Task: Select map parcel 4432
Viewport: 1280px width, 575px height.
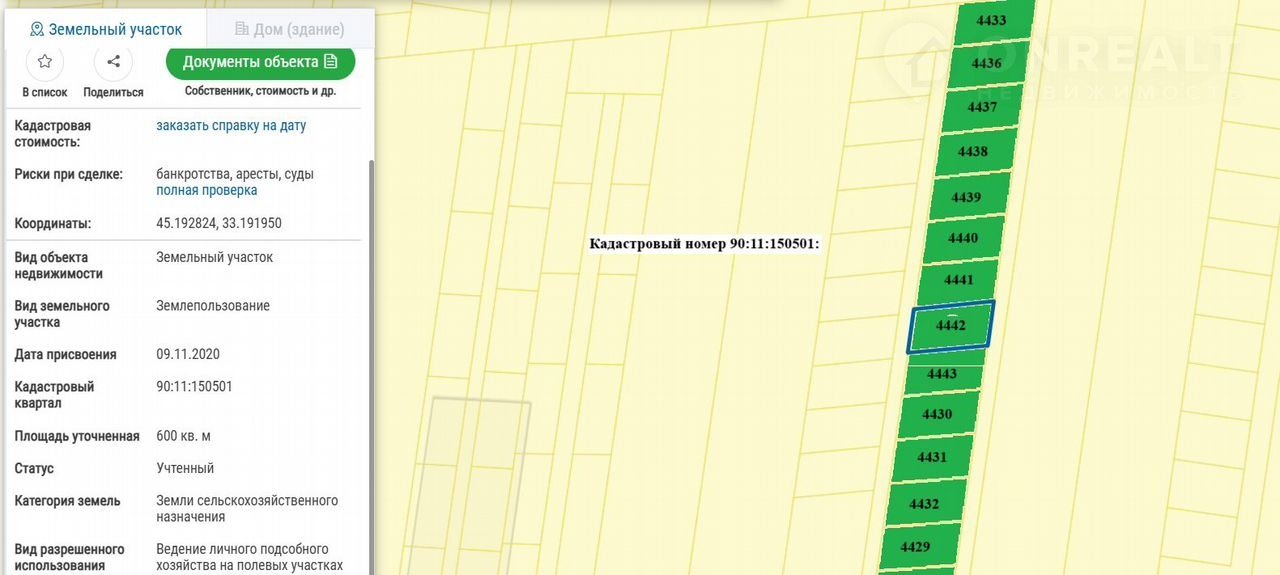Action: pos(924,504)
